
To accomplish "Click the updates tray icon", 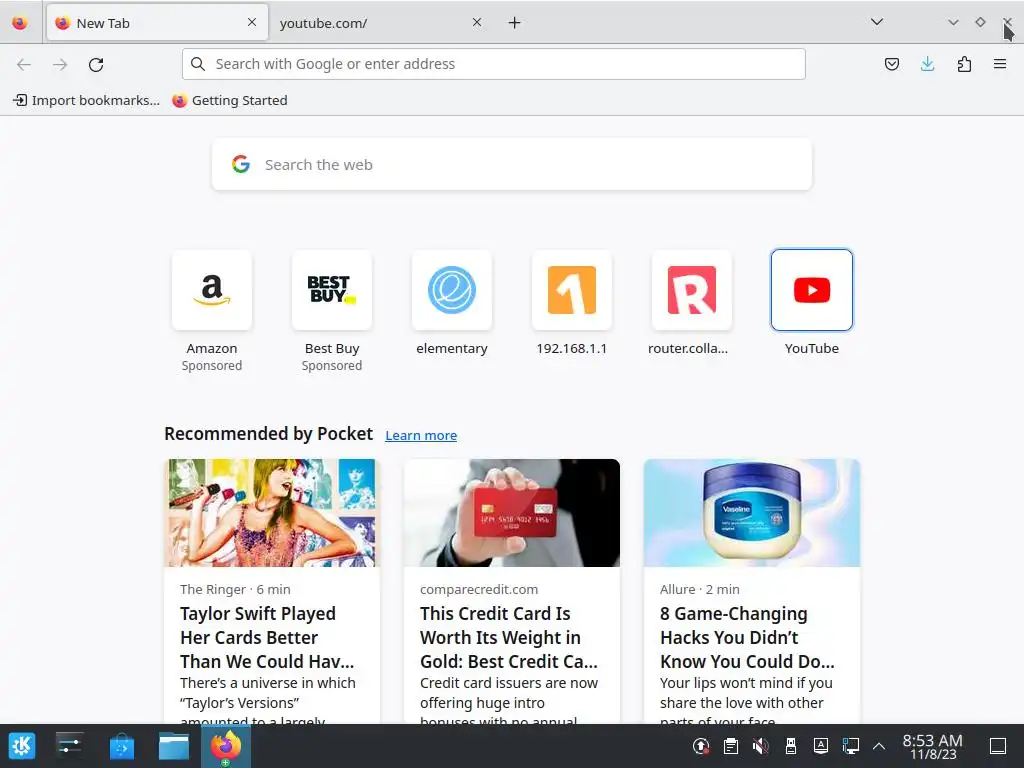I will click(701, 746).
